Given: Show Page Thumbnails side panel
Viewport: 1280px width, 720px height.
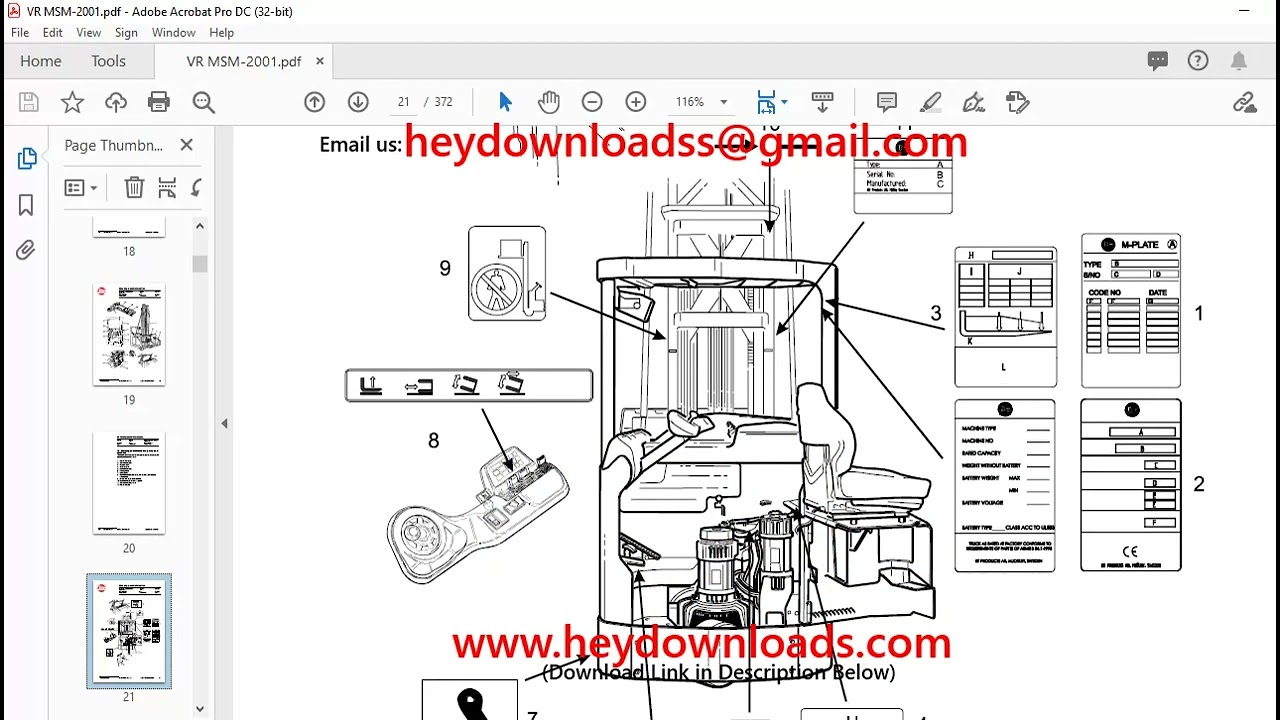Looking at the screenshot, I should 26,159.
